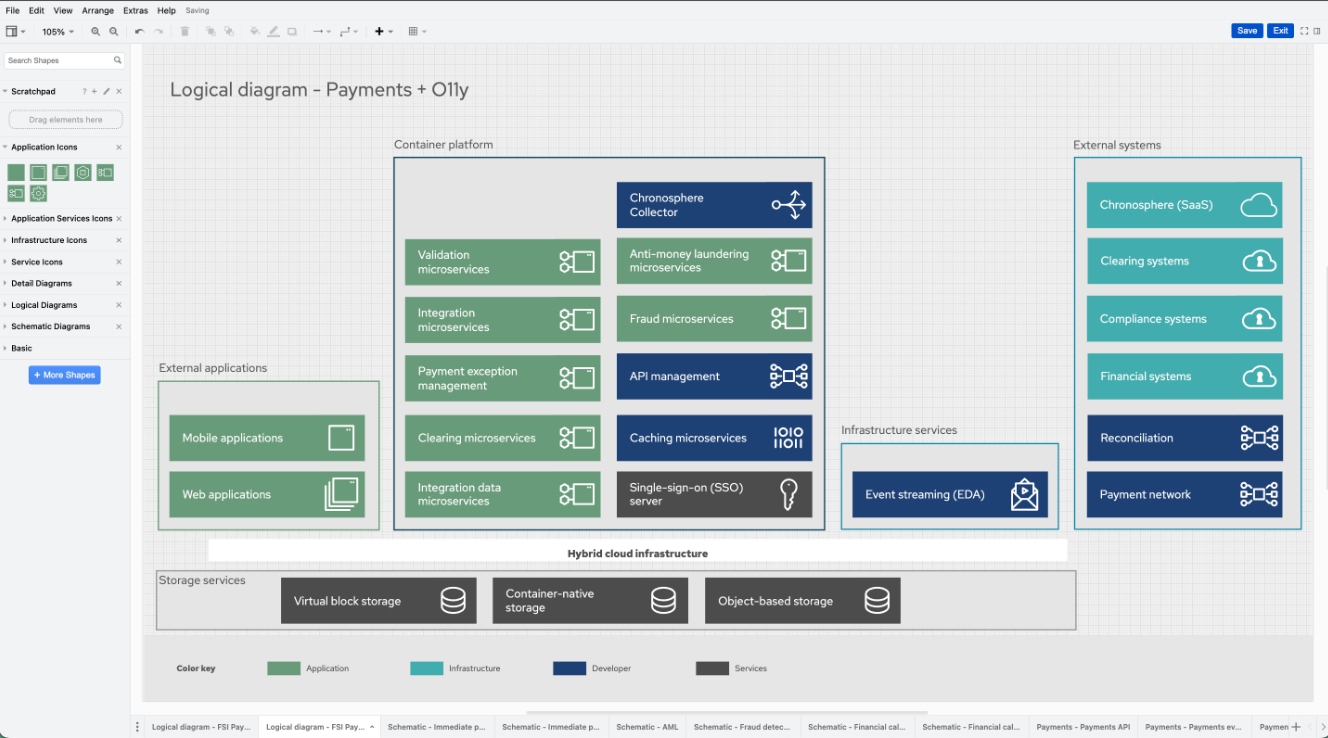Click the redo arrow icon
The image size is (1328, 738).
(158, 31)
